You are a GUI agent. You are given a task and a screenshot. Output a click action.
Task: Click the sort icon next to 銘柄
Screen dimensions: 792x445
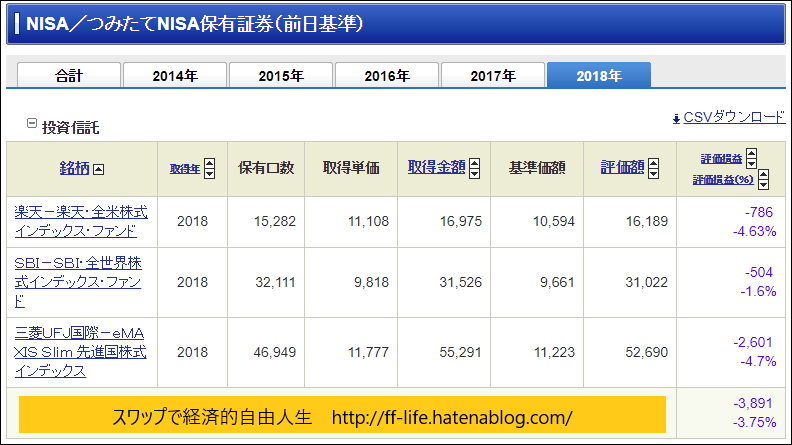[x=98, y=169]
